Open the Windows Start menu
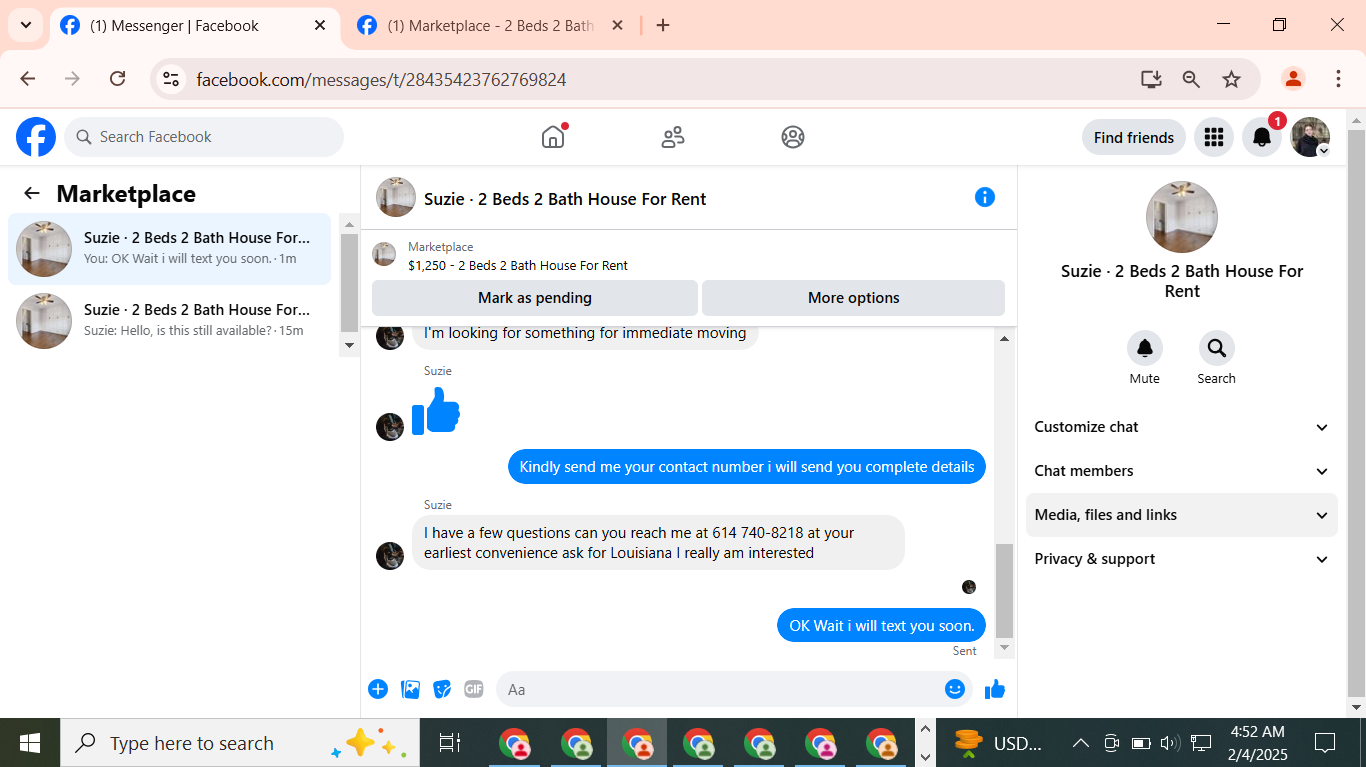This screenshot has width=1366, height=767. tap(30, 743)
